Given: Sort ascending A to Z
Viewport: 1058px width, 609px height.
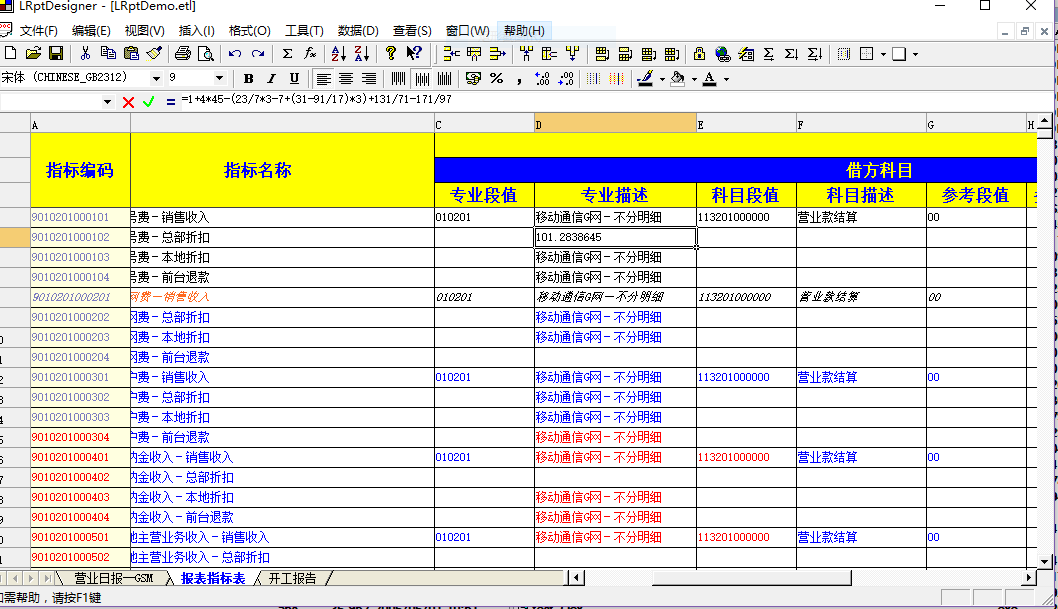Looking at the screenshot, I should tap(339, 53).
